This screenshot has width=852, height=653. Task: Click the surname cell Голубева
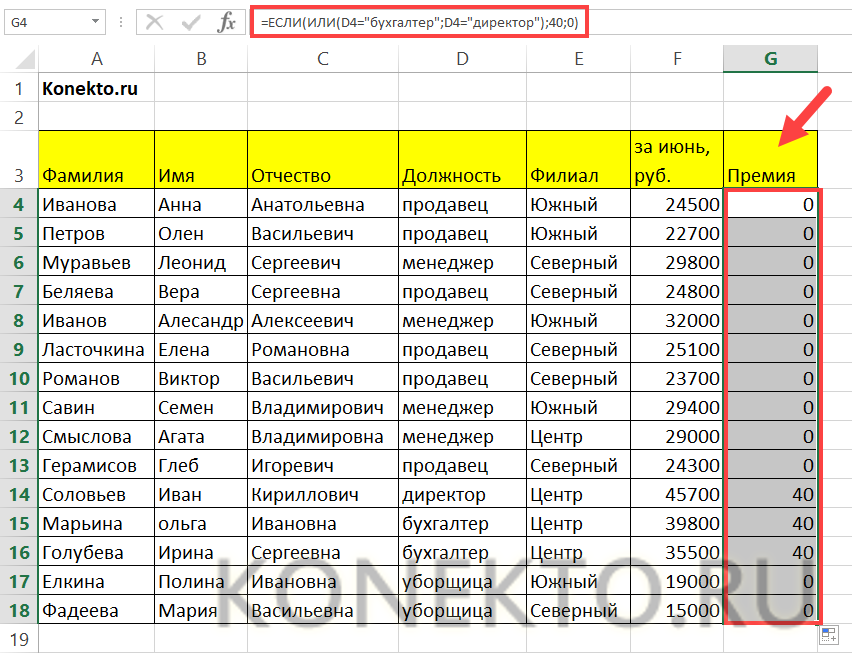click(96, 552)
